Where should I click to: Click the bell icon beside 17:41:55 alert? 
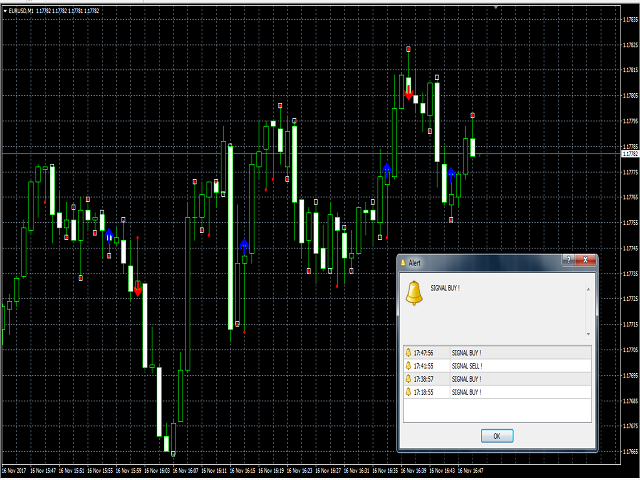pos(408,366)
